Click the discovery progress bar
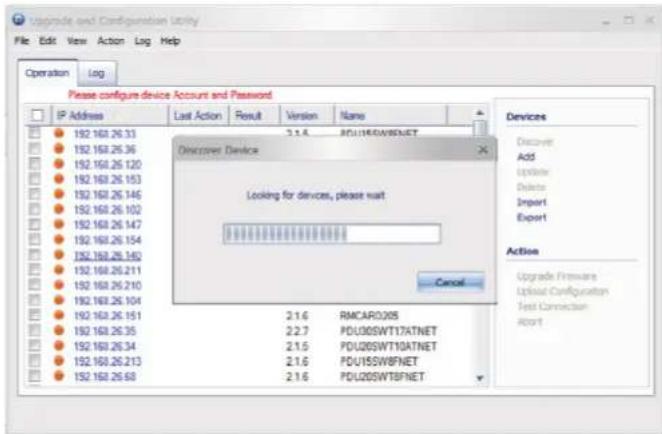662x434 pixels. click(332, 234)
